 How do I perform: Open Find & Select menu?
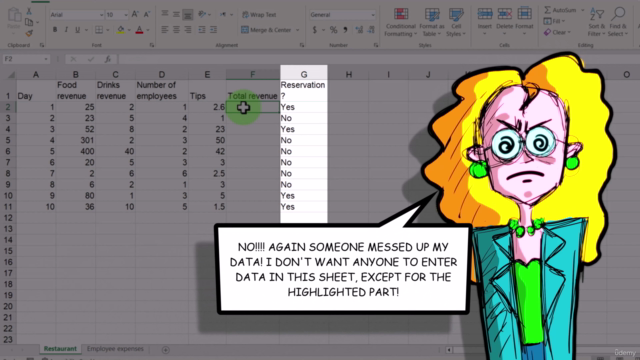618,22
